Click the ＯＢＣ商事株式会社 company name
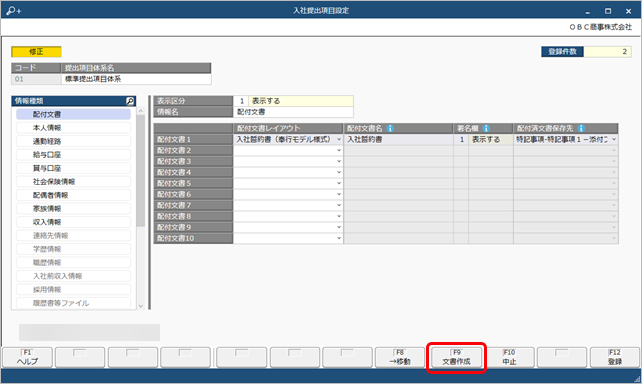The image size is (642, 384). (601, 27)
